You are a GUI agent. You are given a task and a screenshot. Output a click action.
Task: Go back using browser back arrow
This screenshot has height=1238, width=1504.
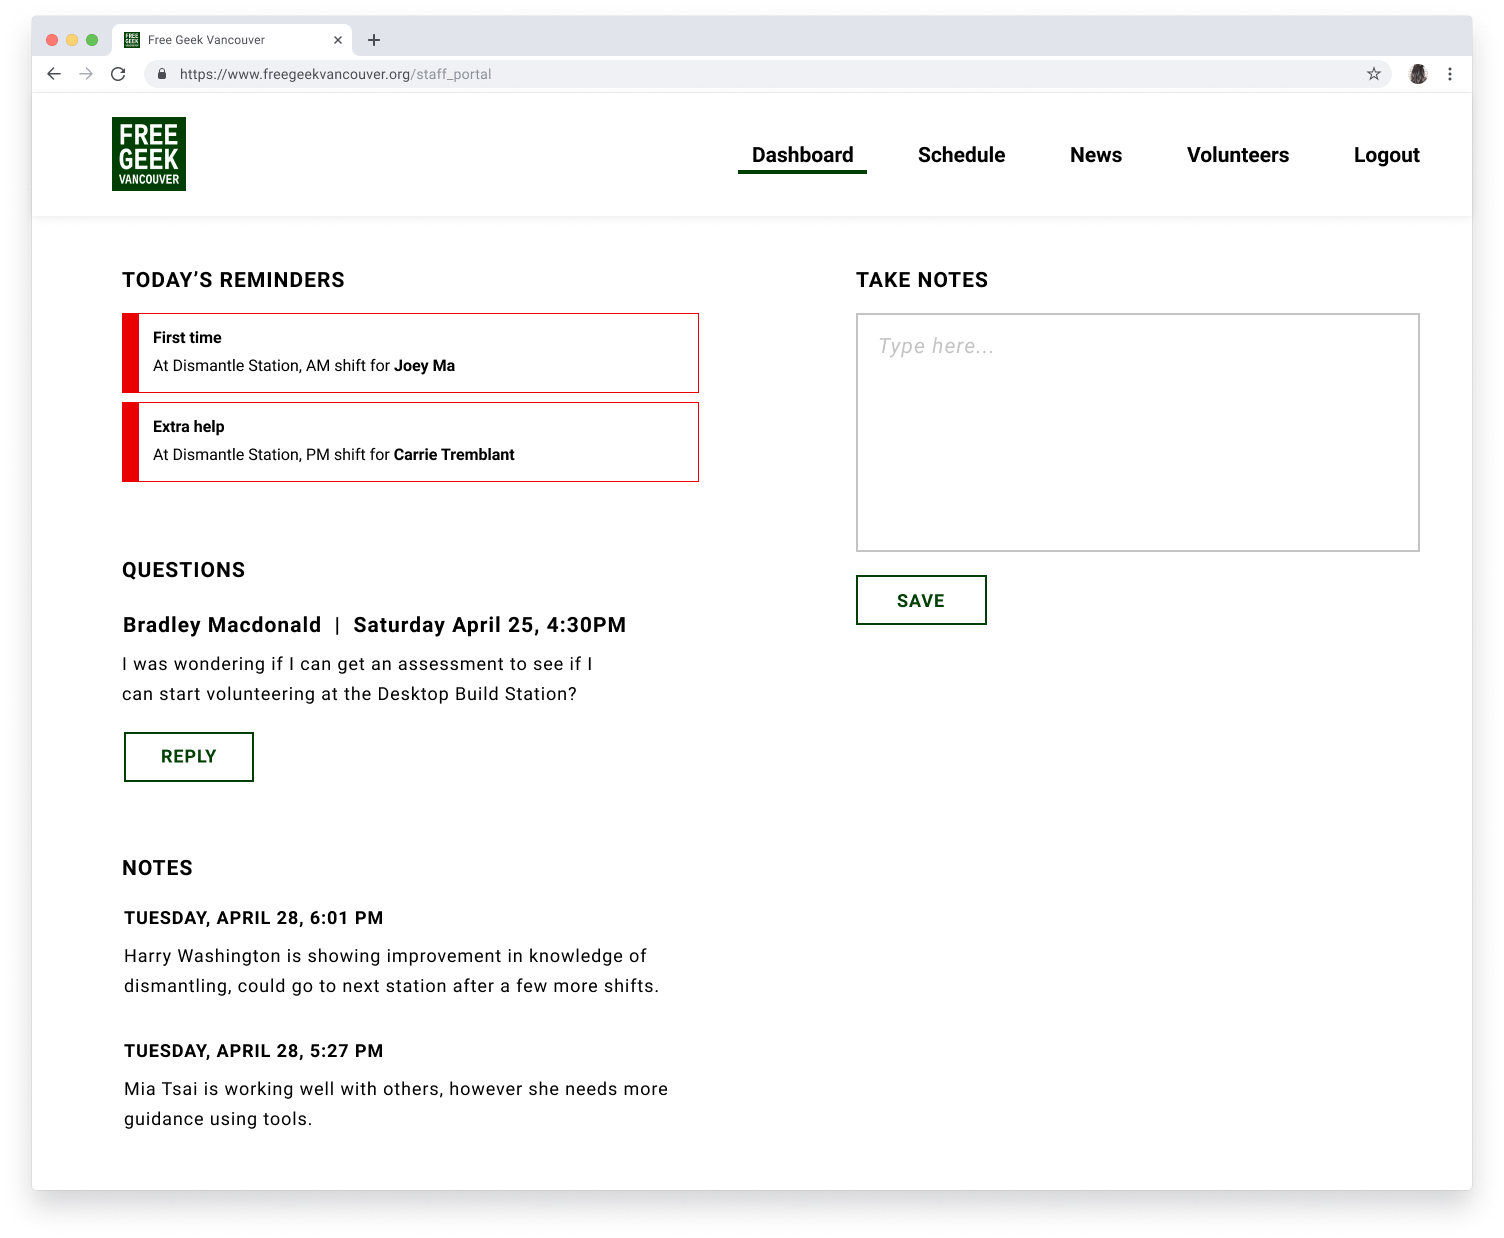[x=54, y=74]
